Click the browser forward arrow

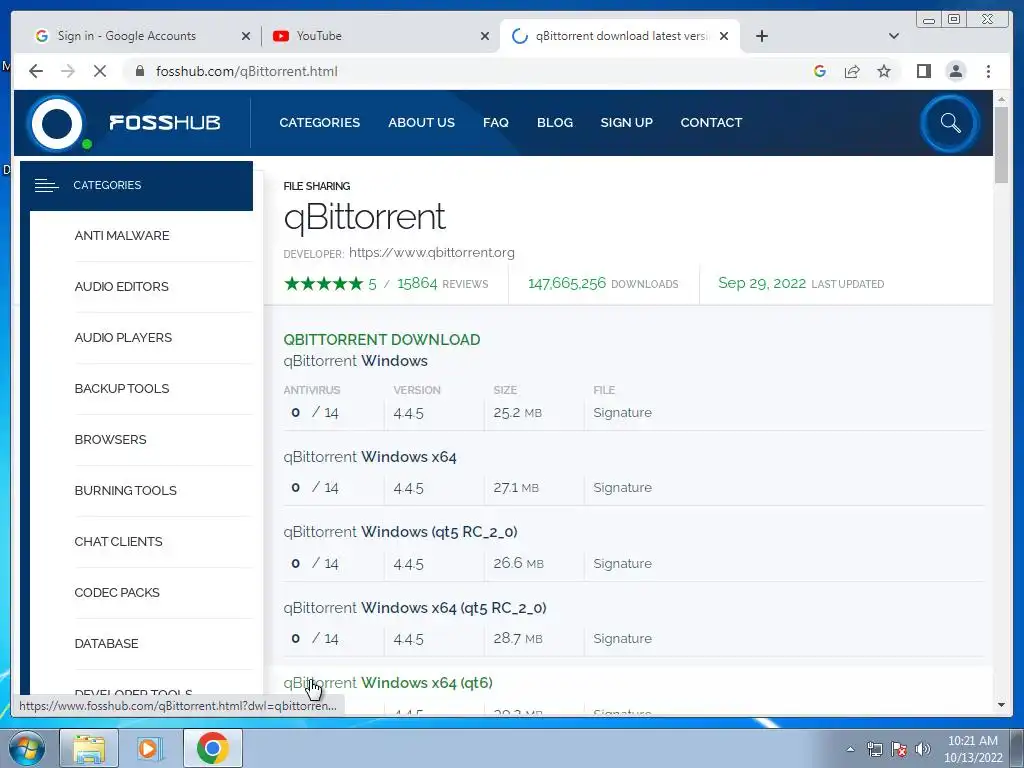(x=68, y=71)
